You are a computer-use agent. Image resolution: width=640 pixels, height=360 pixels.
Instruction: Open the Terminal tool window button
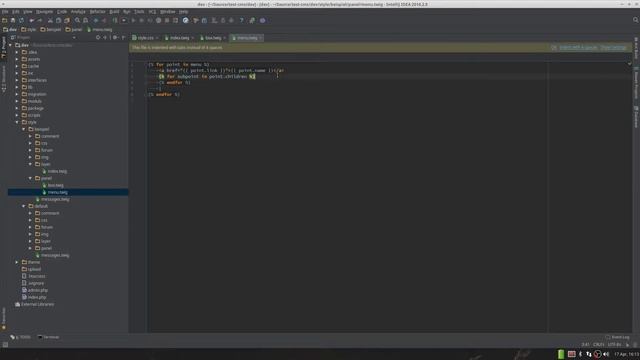click(x=49, y=337)
